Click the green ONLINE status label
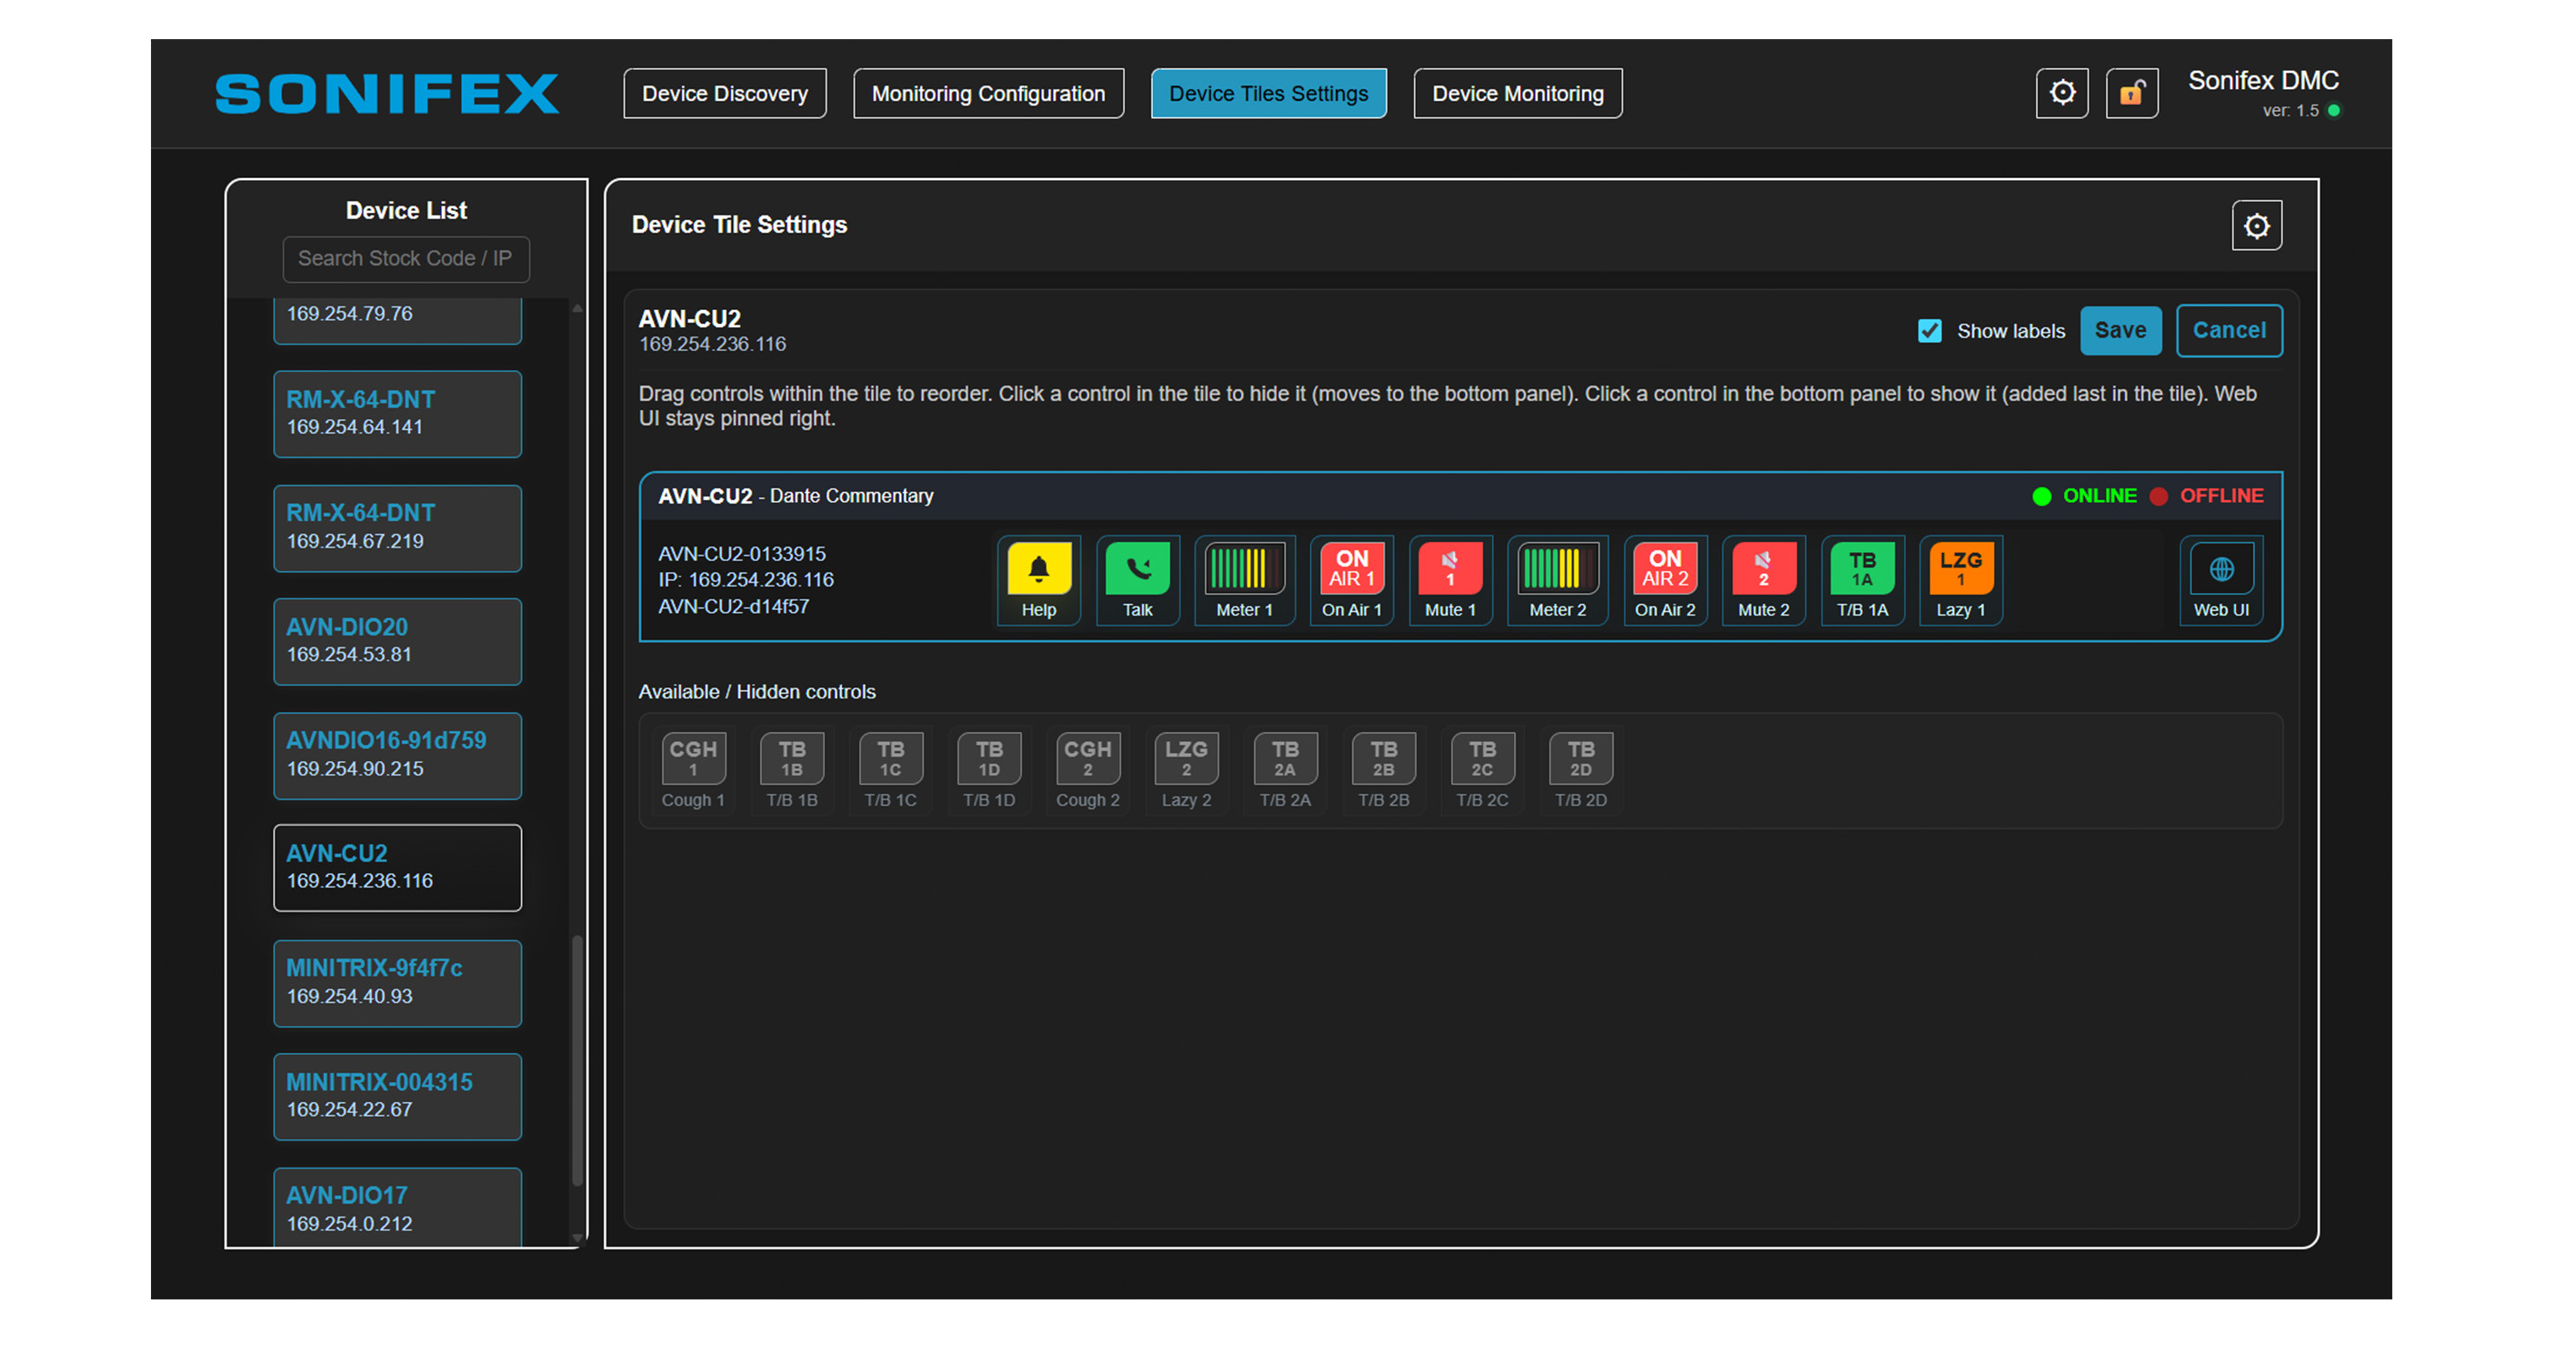Screen dimensions: 2576x1364 [2099, 496]
